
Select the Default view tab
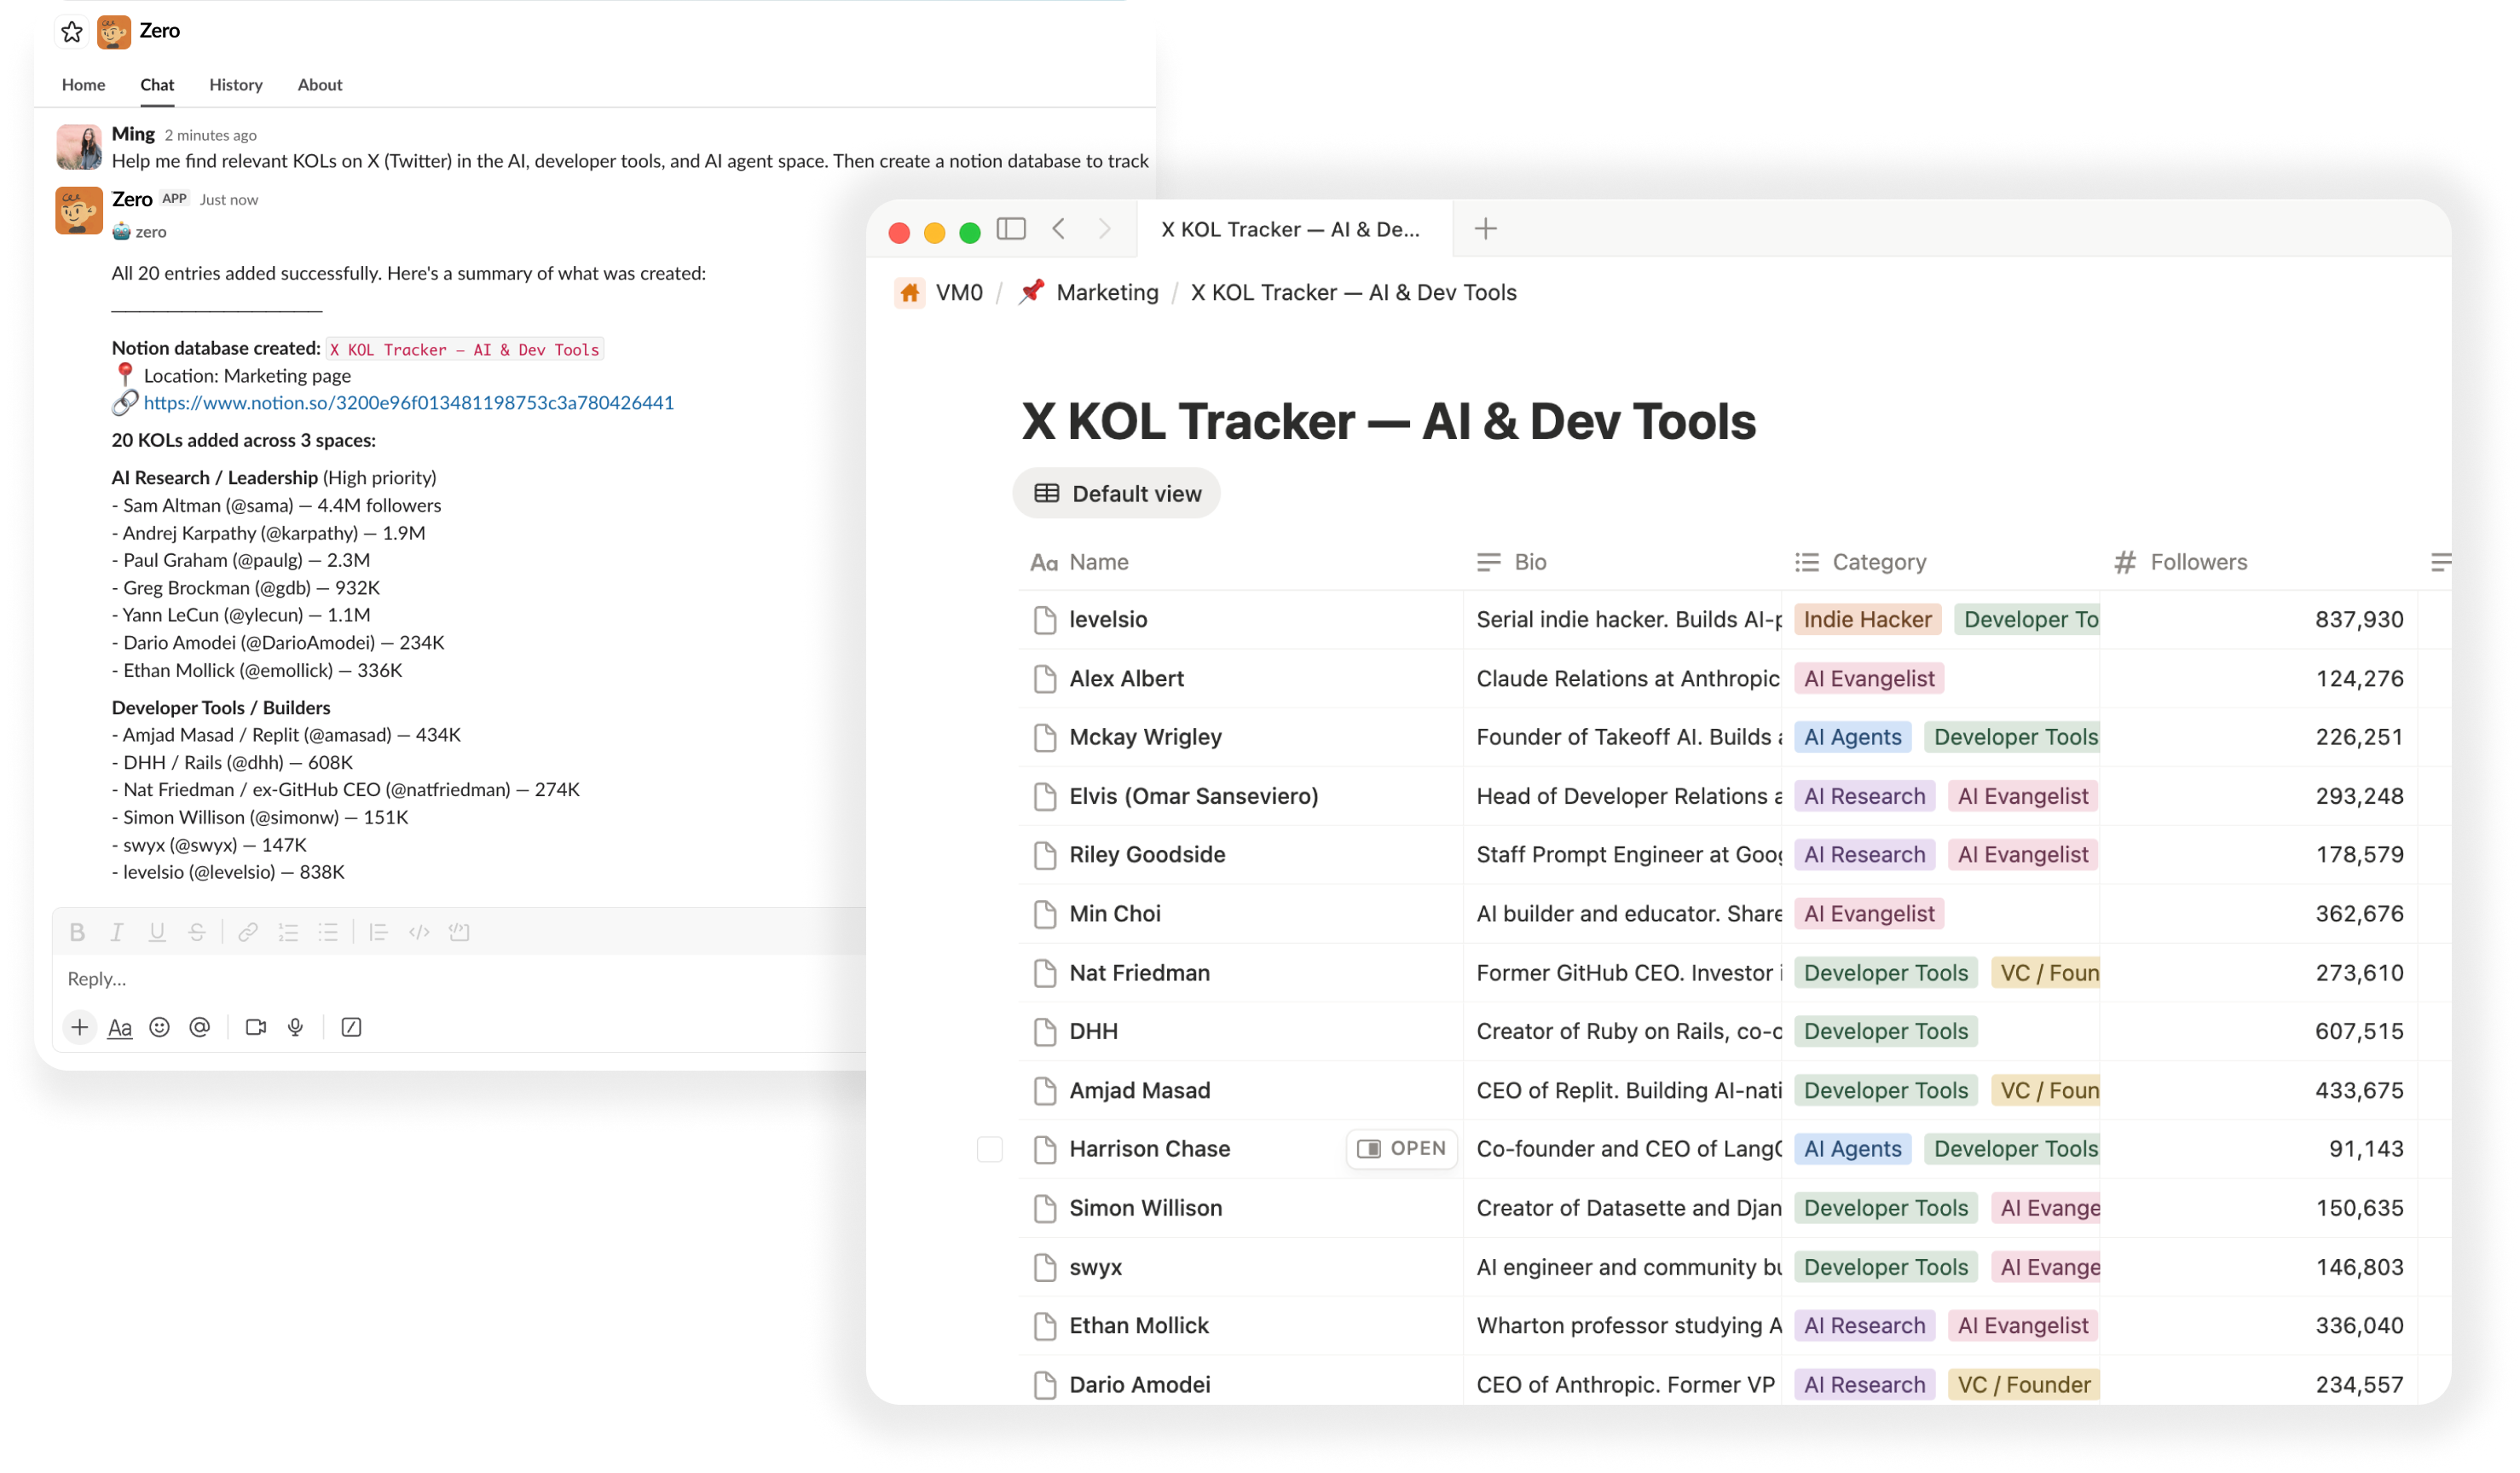[x=1117, y=494]
